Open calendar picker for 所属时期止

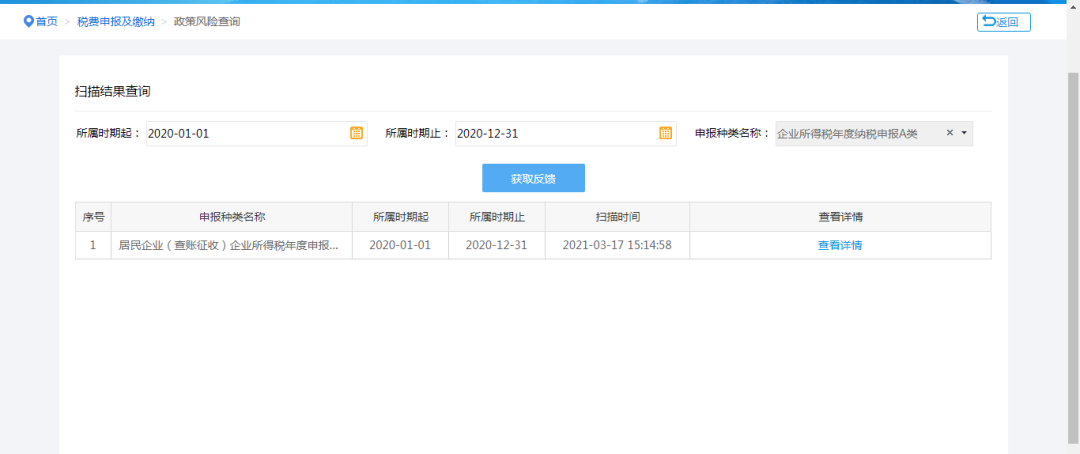click(665, 134)
